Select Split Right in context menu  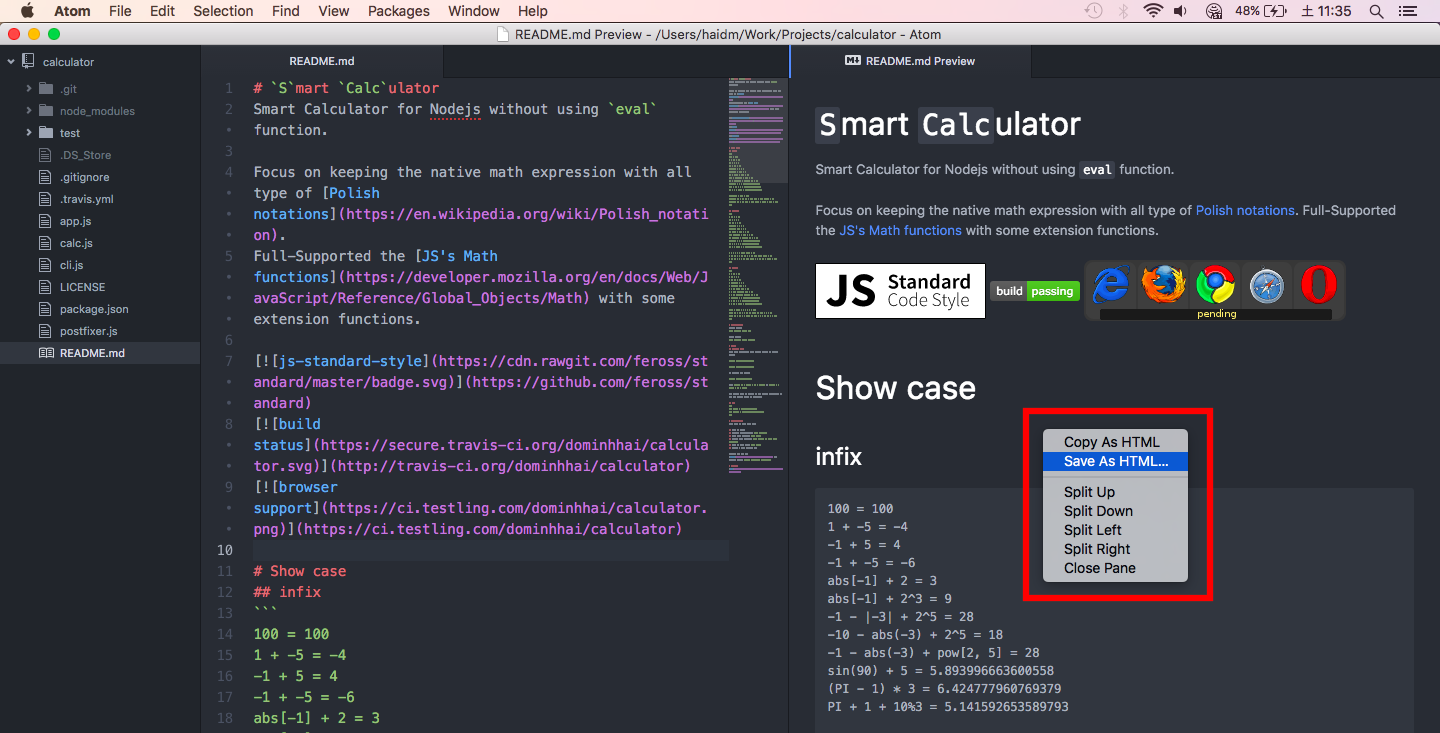point(1115,549)
